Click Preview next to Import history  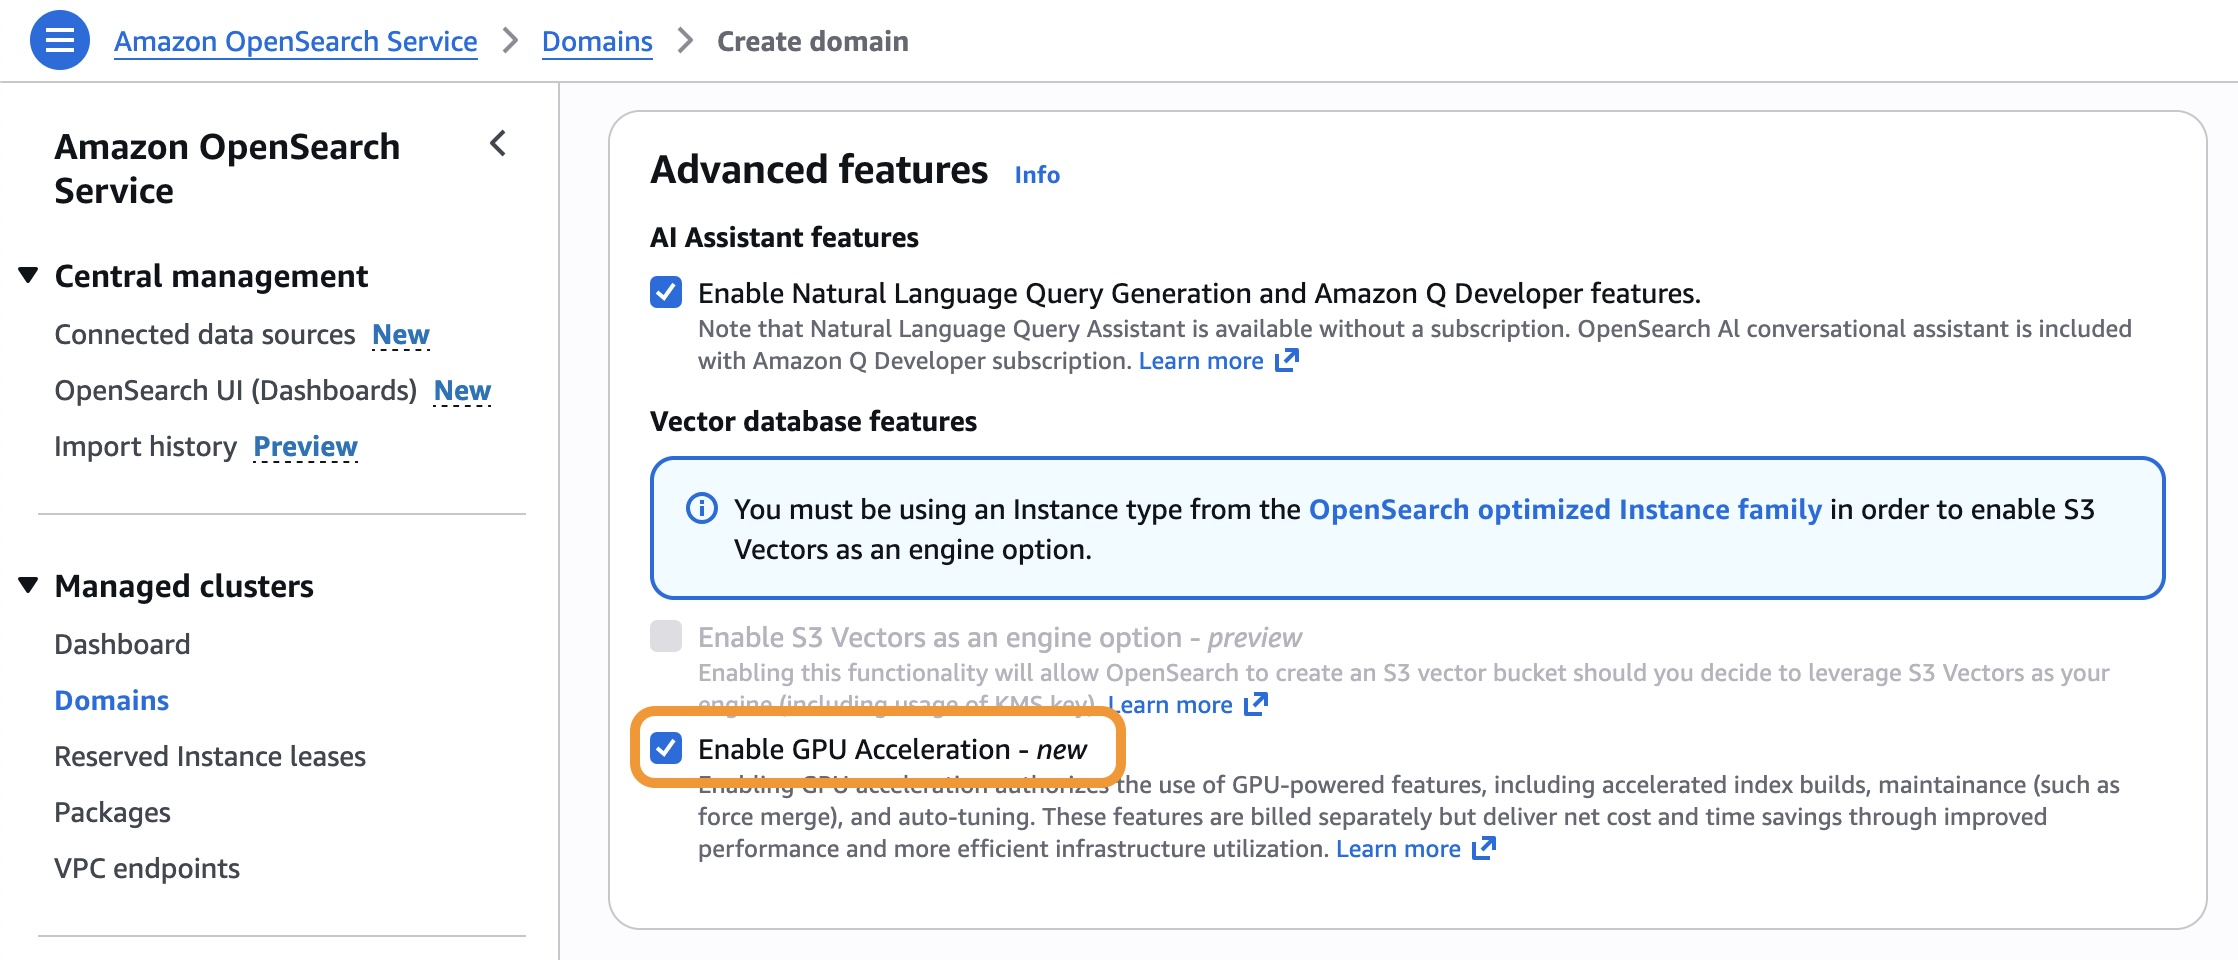tap(306, 446)
